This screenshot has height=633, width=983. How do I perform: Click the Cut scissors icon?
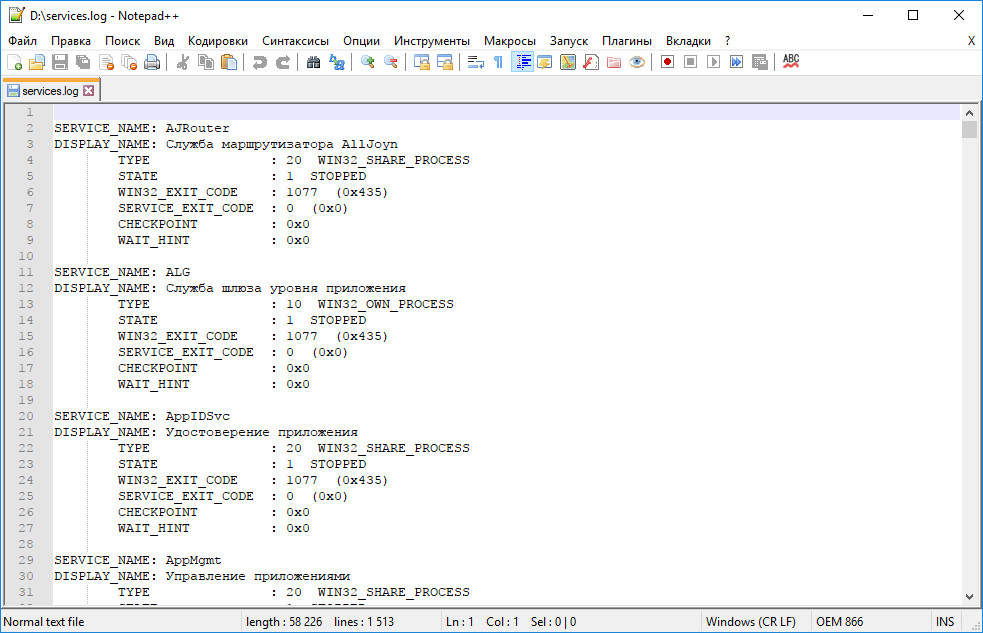pyautogui.click(x=182, y=62)
